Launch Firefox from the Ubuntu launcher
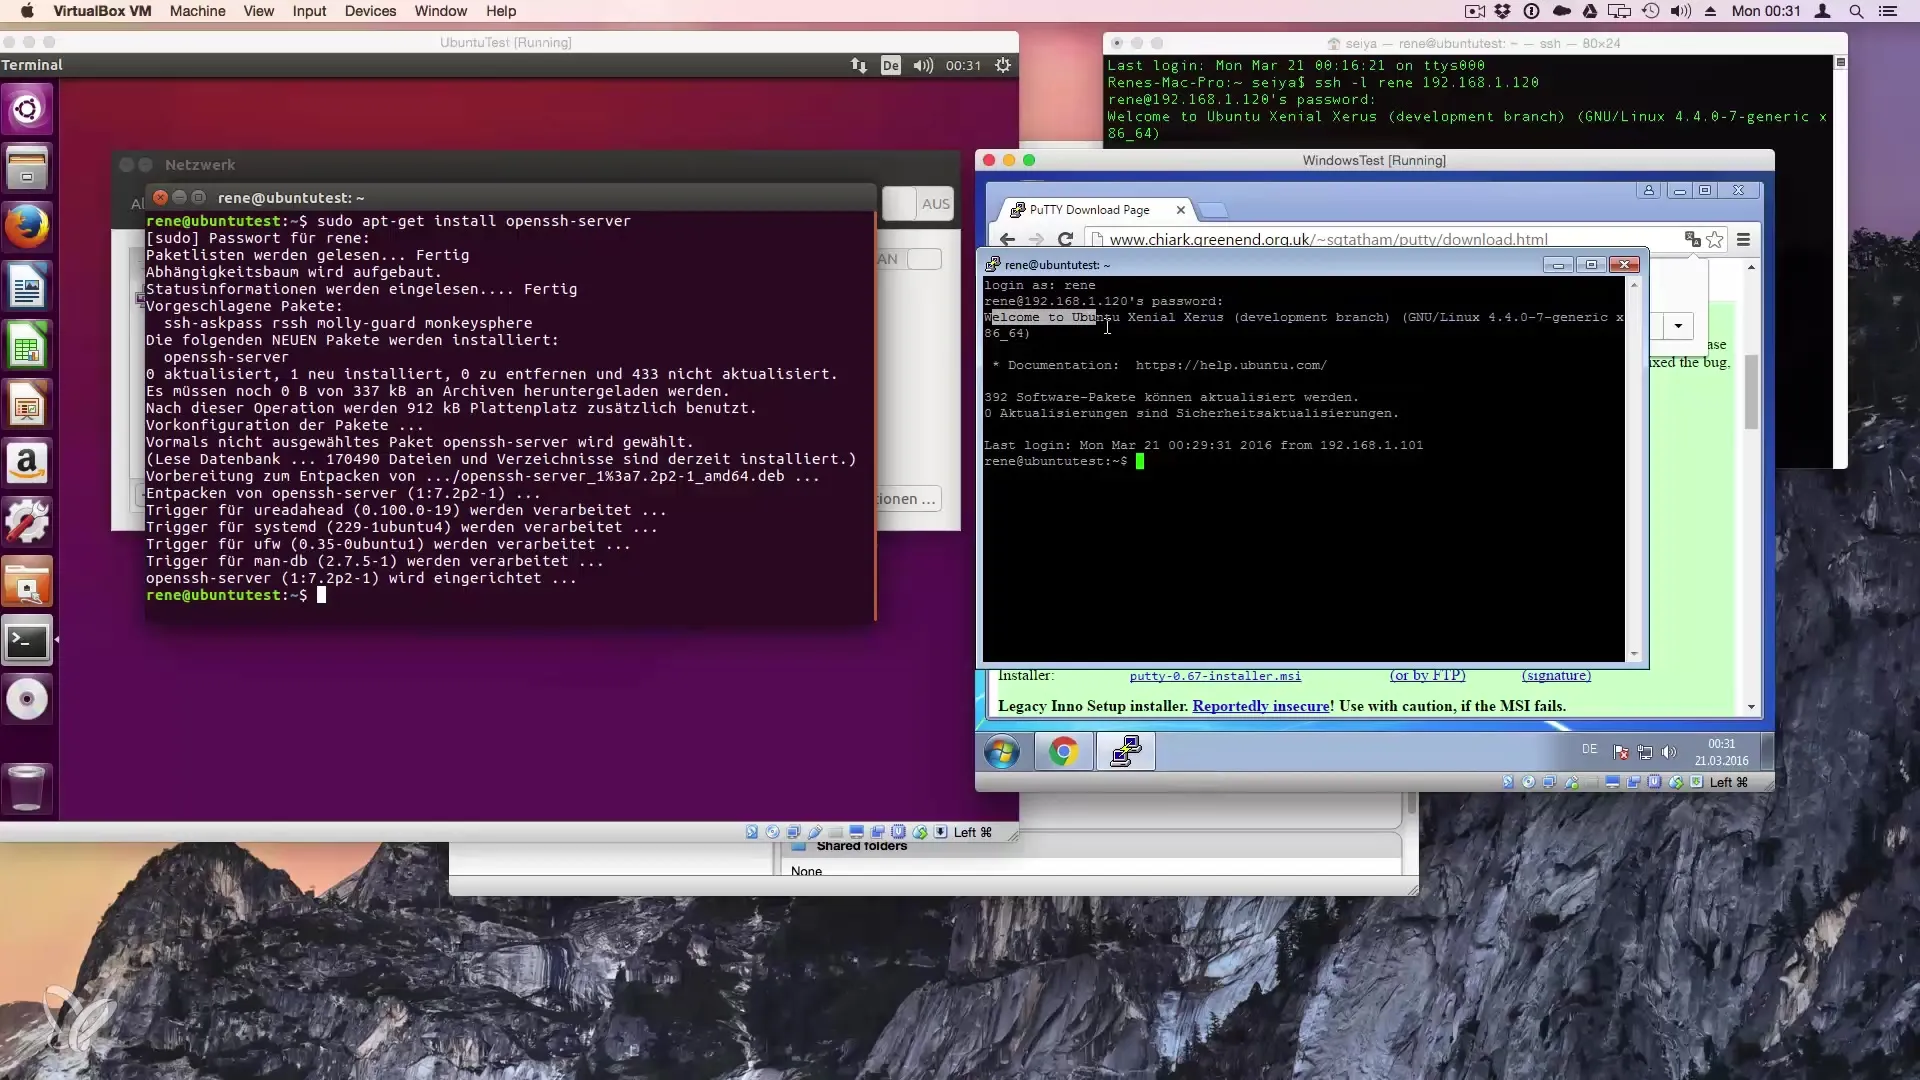 27,227
